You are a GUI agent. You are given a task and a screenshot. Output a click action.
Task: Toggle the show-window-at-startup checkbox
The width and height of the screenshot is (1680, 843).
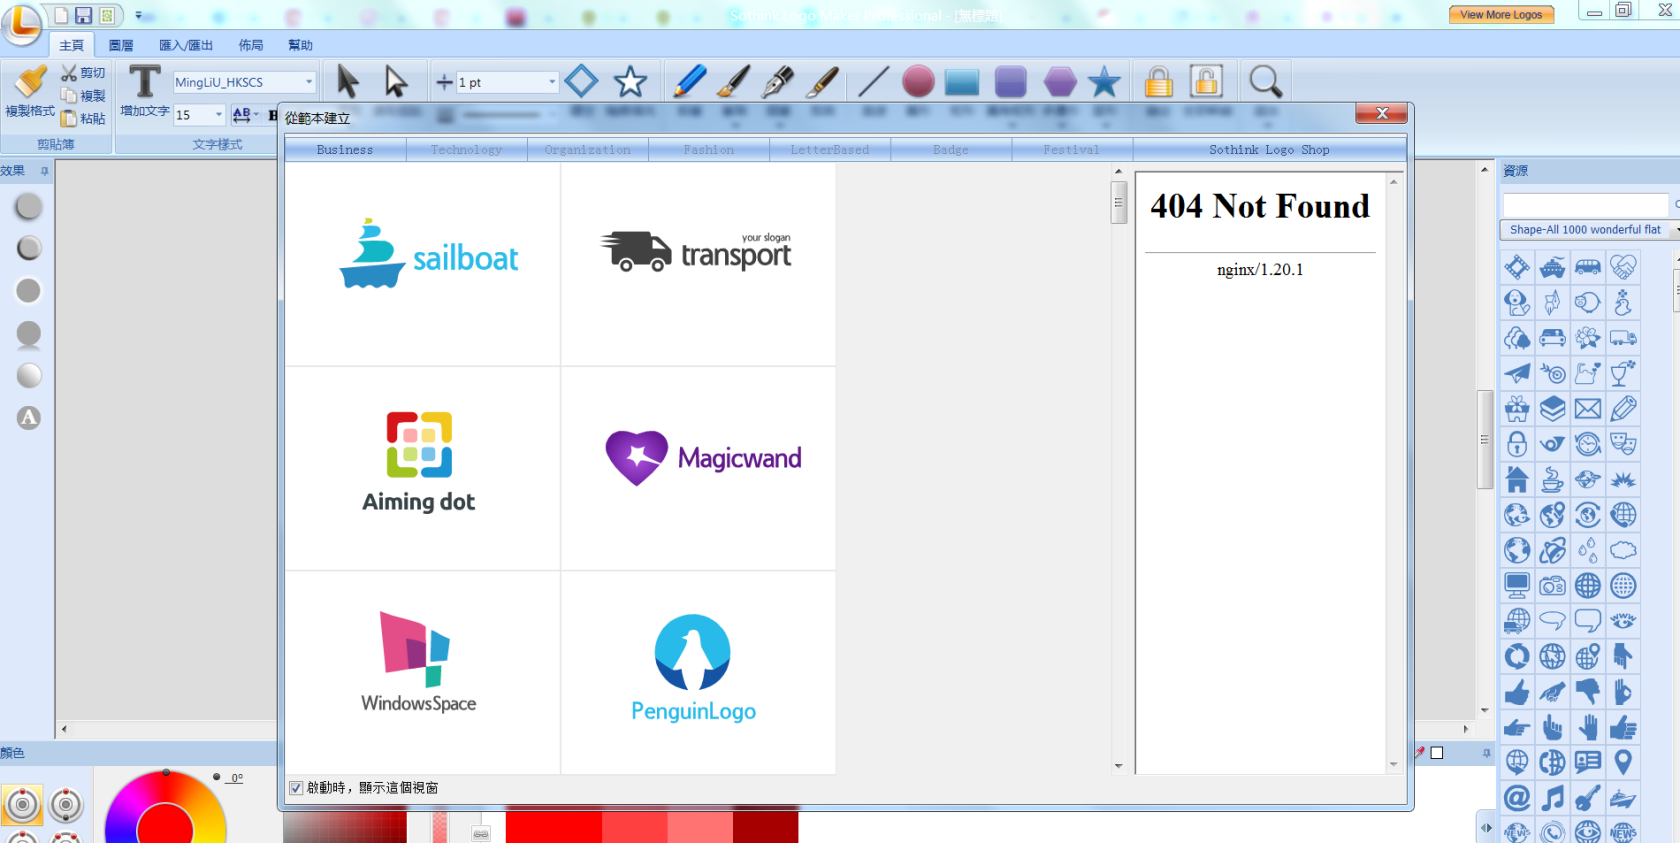tap(296, 788)
